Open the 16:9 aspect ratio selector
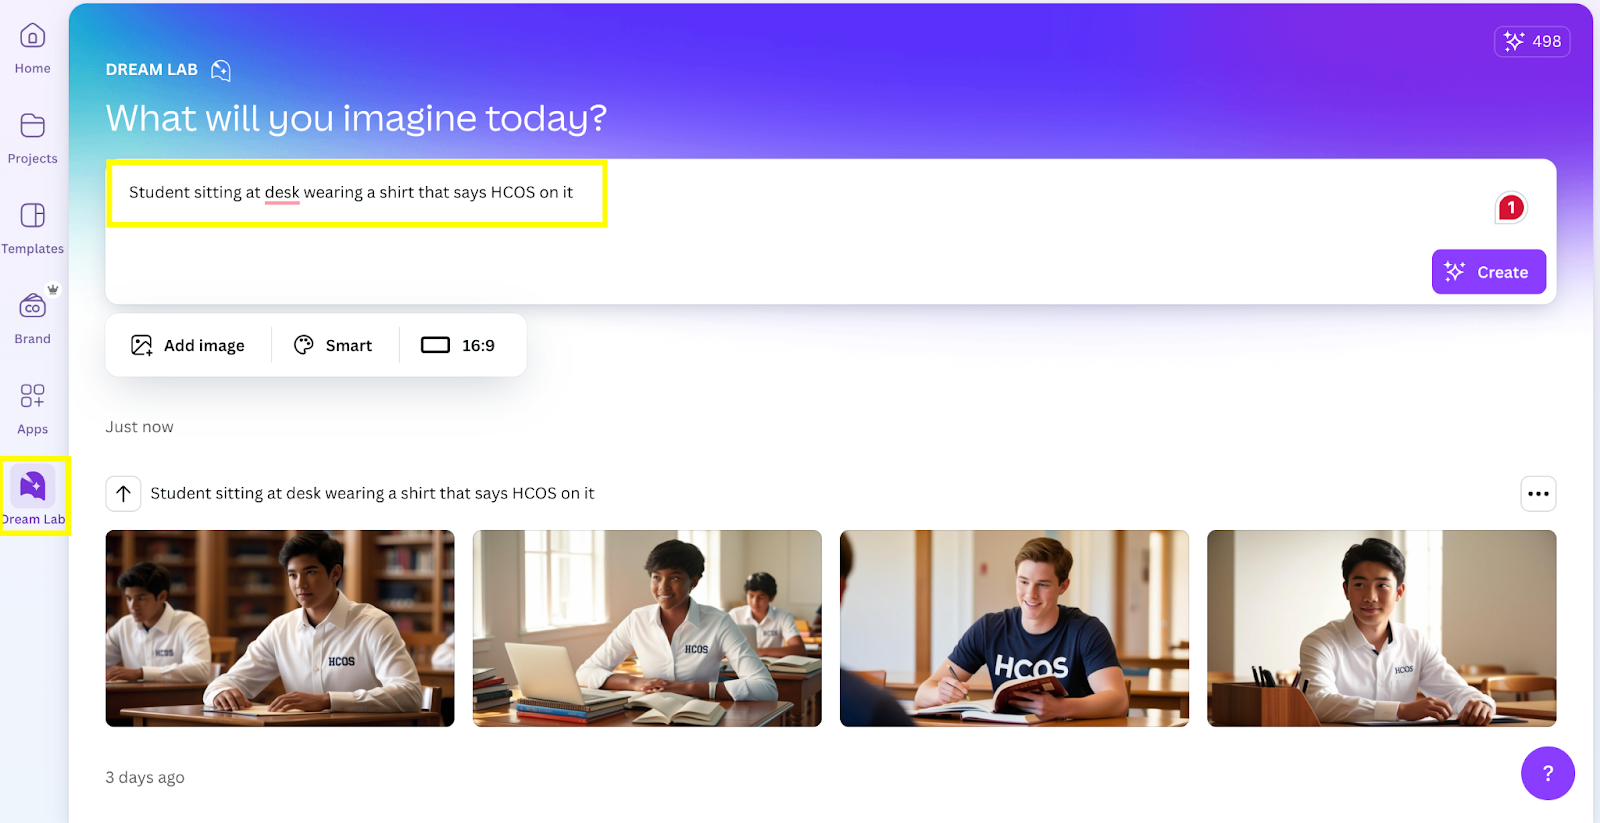This screenshot has width=1600, height=823. click(x=458, y=345)
